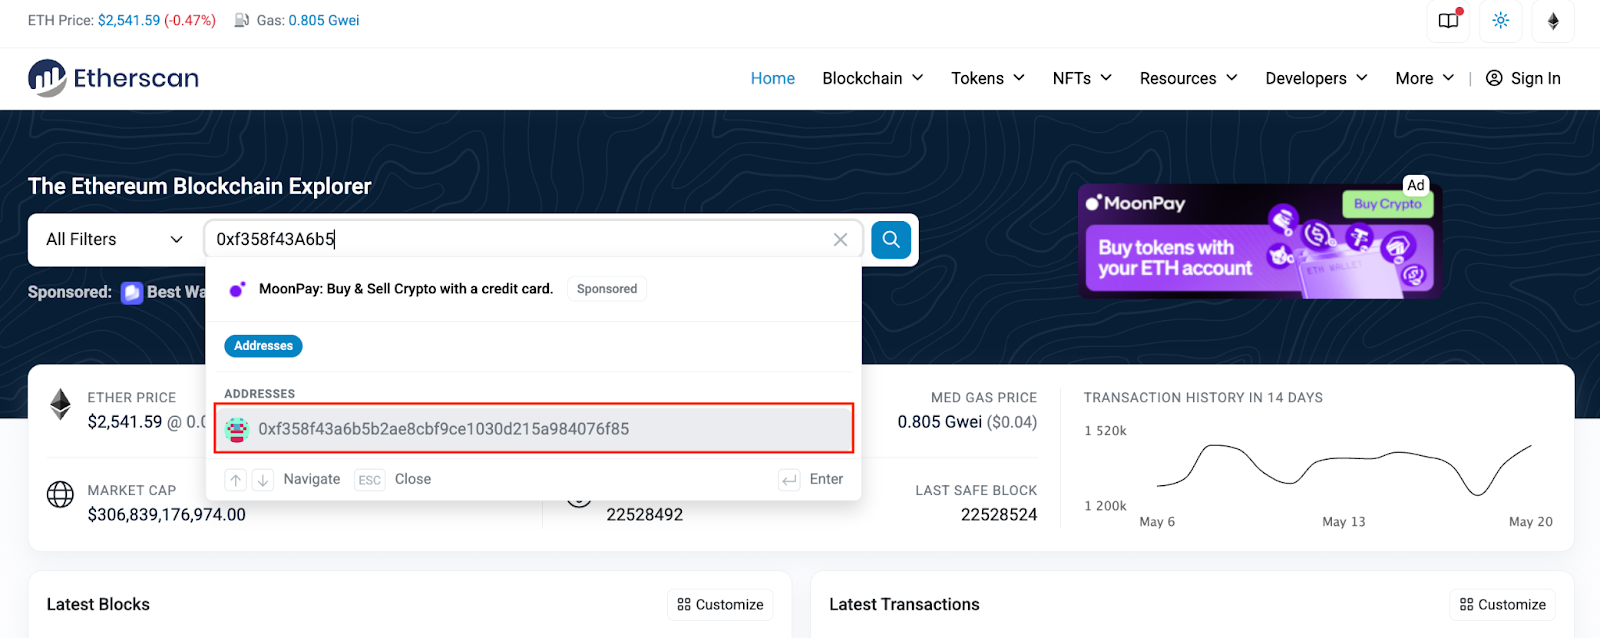1600x638 pixels.
Task: Open MoonPay sponsored search suggestion
Action: coord(534,289)
